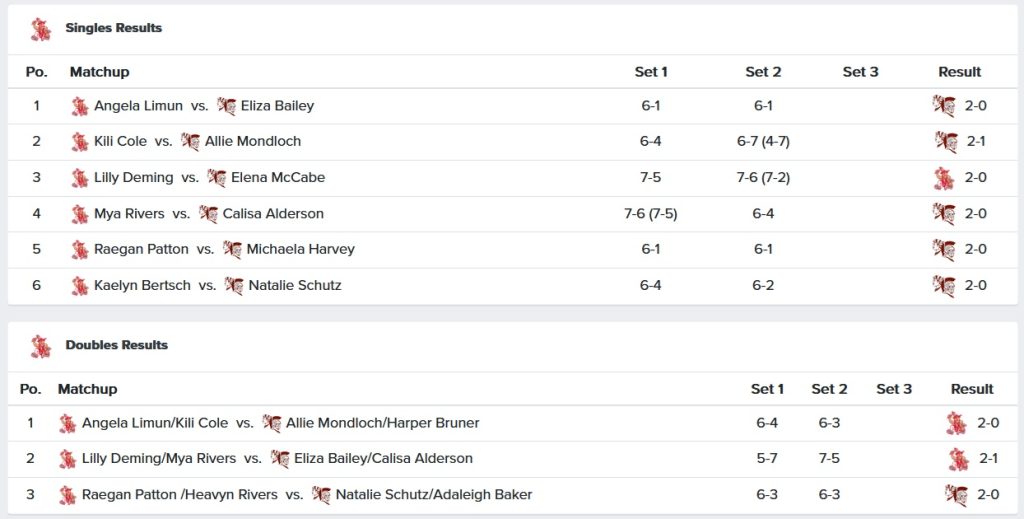This screenshot has width=1024, height=519.
Task: Click the team icon before Michaela Harvey
Action: (x=232, y=250)
